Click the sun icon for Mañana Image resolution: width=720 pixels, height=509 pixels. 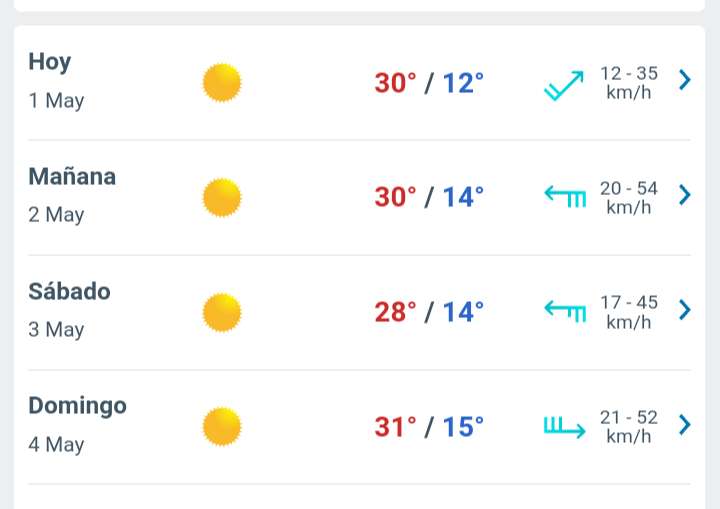click(222, 197)
